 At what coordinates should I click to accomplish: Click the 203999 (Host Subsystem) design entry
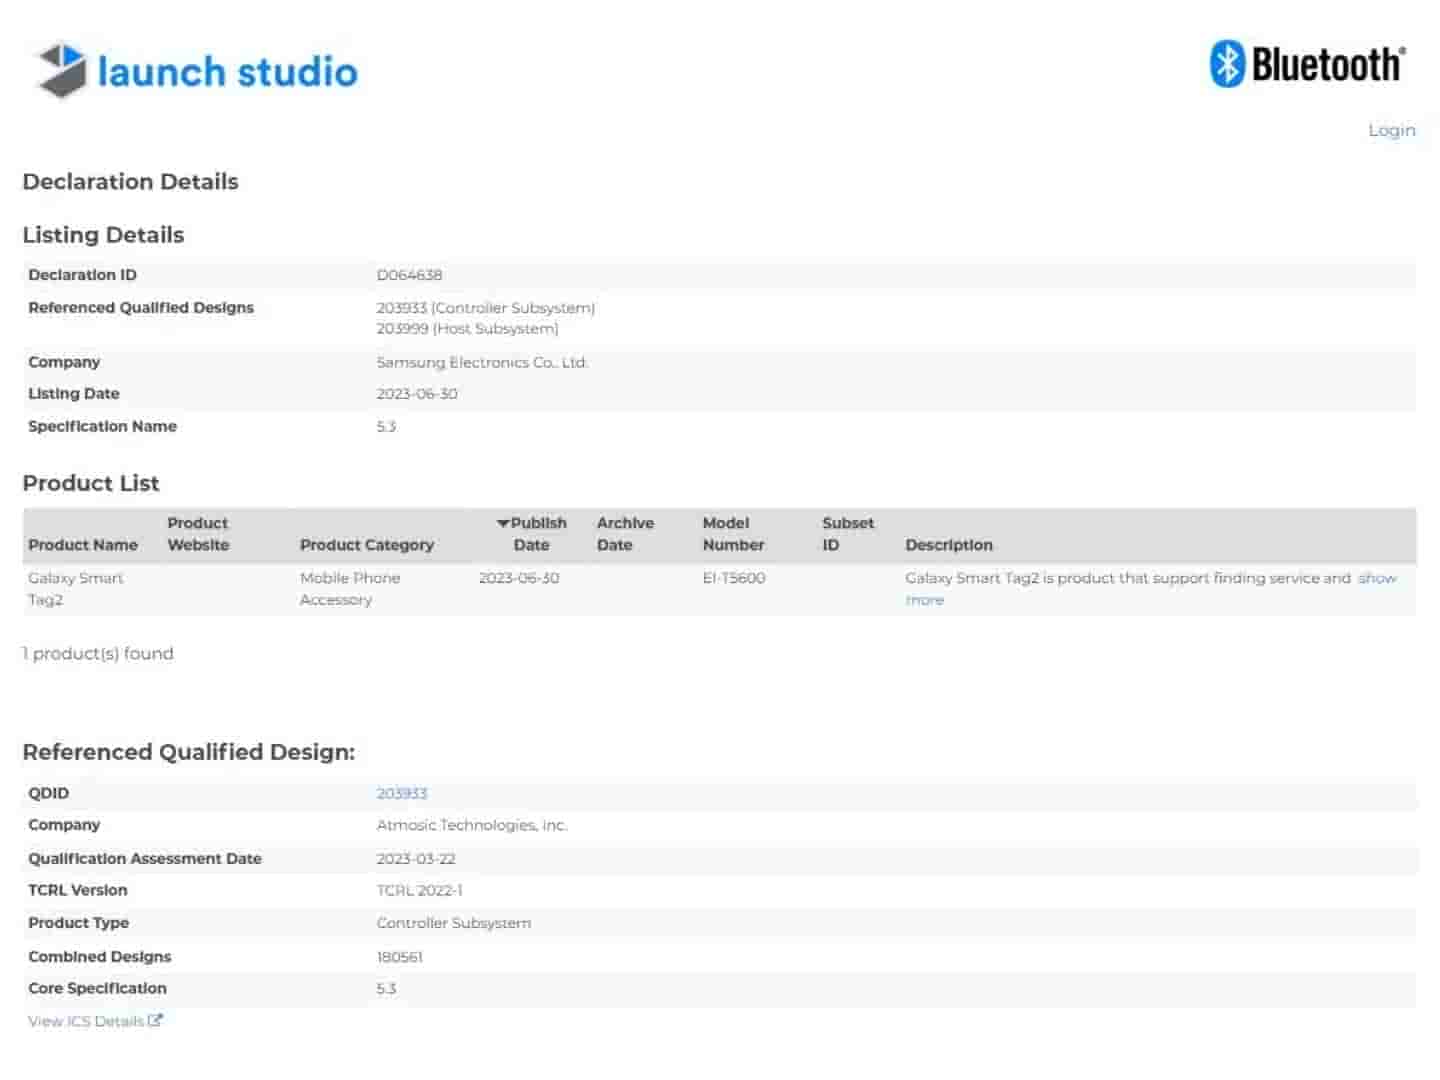tap(467, 329)
